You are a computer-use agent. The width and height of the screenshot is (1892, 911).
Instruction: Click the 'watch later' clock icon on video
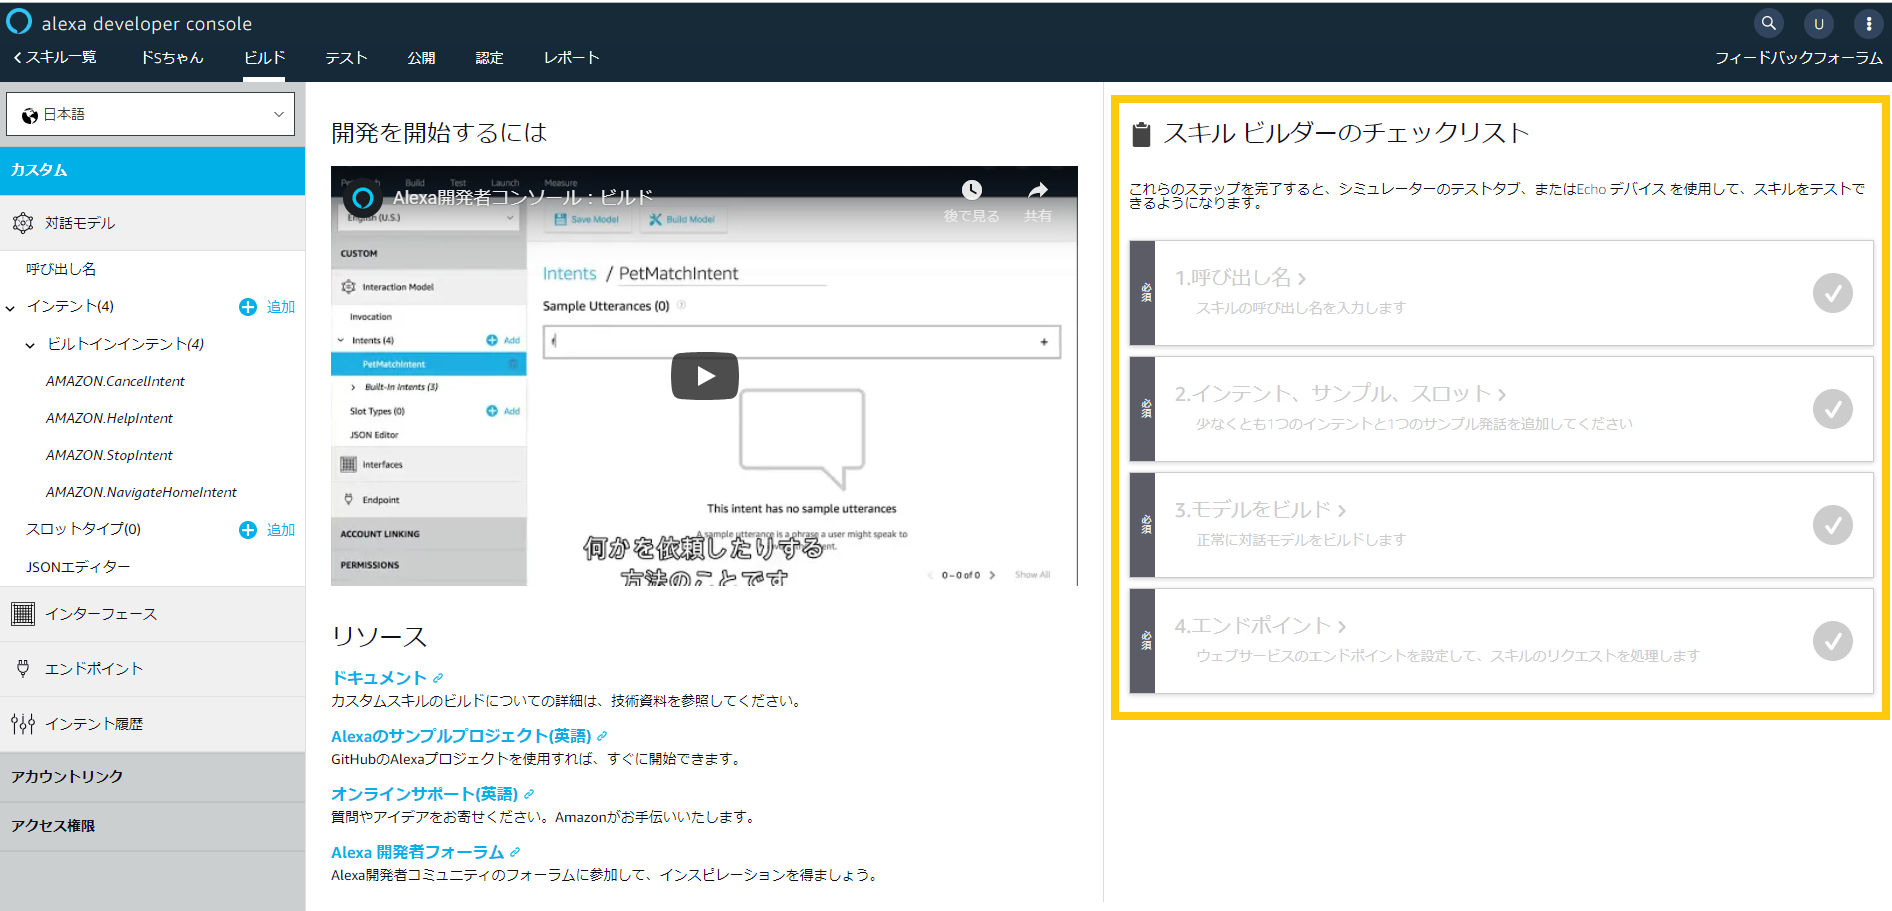[972, 190]
